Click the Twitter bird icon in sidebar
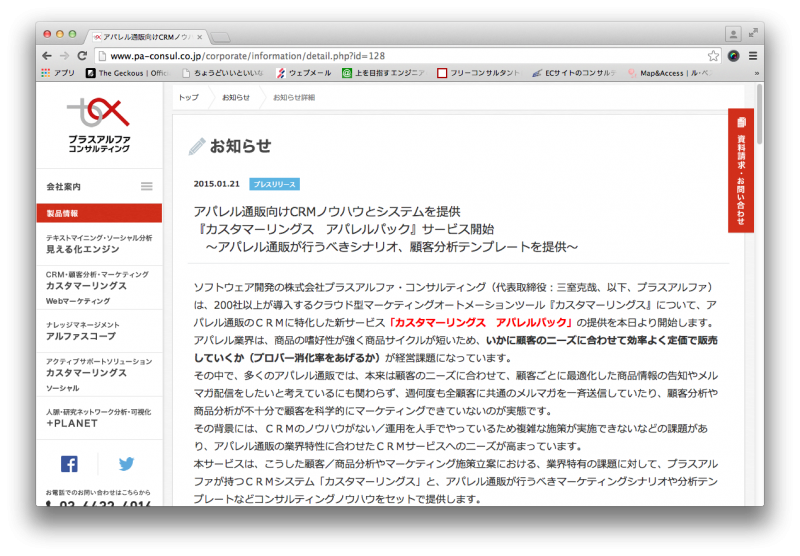The height and width of the screenshot is (556, 800). coord(127,464)
